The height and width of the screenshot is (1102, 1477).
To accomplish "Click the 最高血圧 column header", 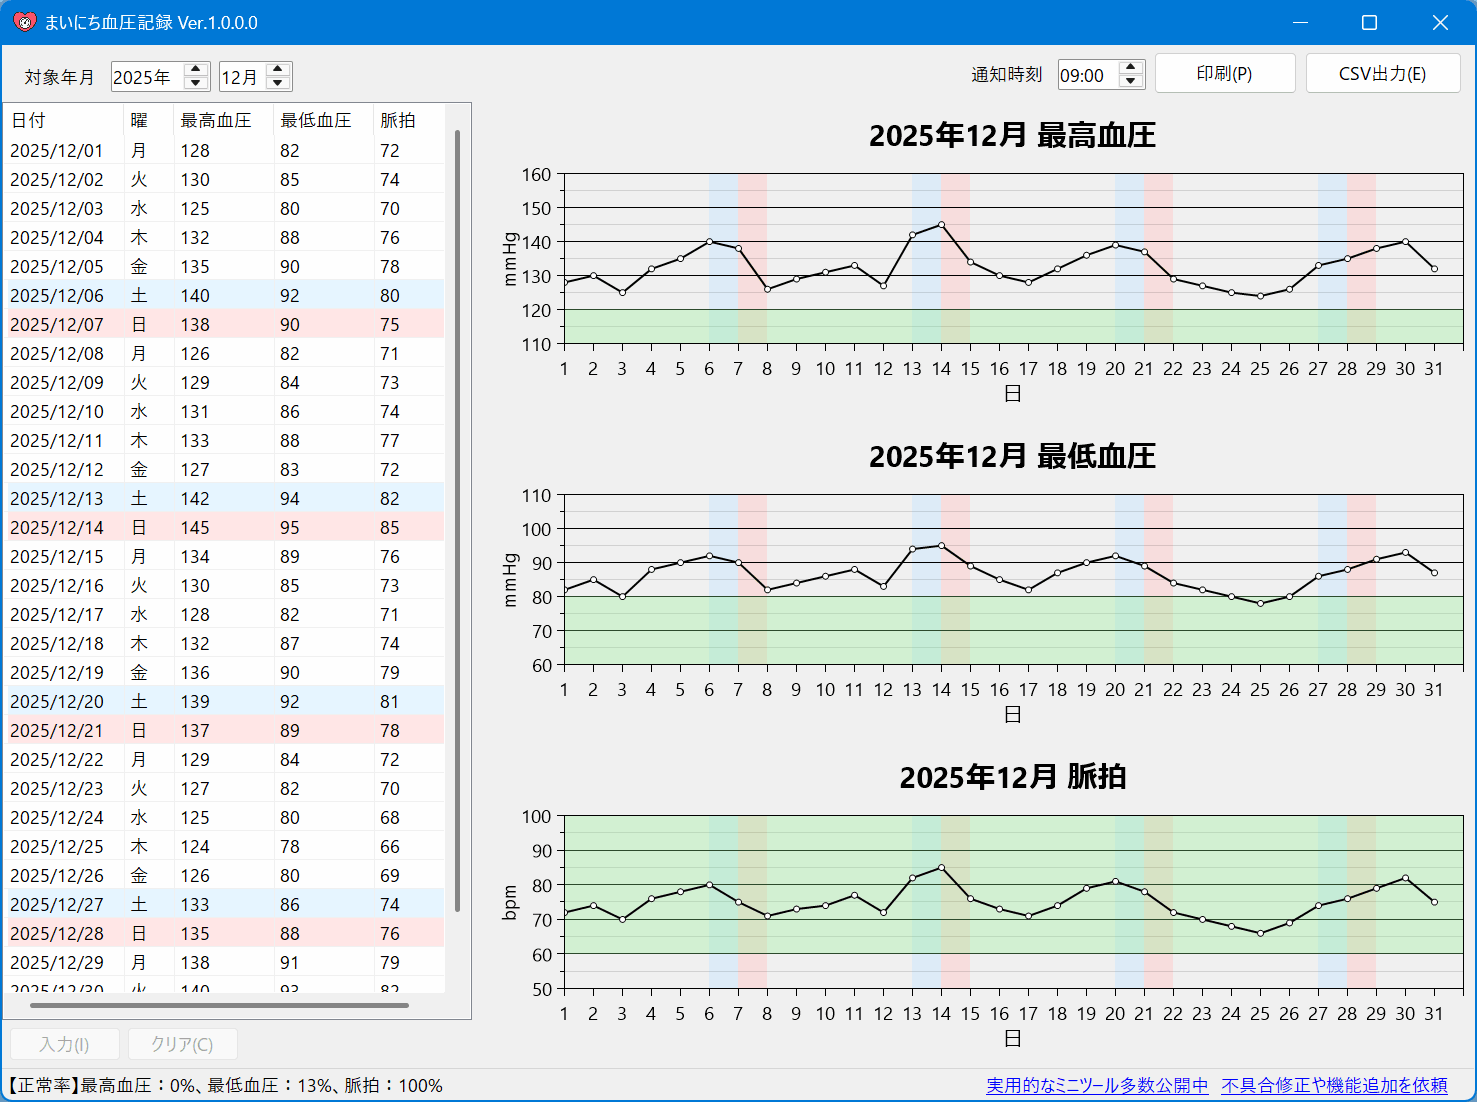I will click(x=216, y=120).
